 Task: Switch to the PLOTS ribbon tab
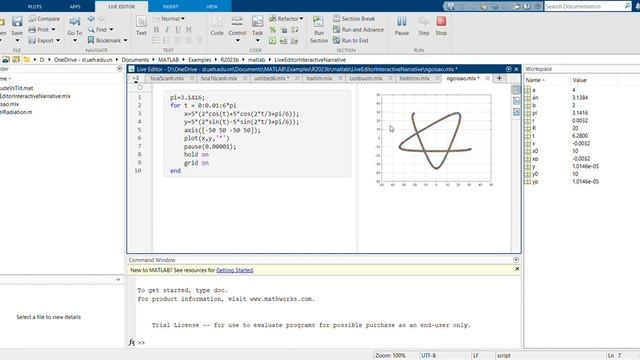(35, 7)
